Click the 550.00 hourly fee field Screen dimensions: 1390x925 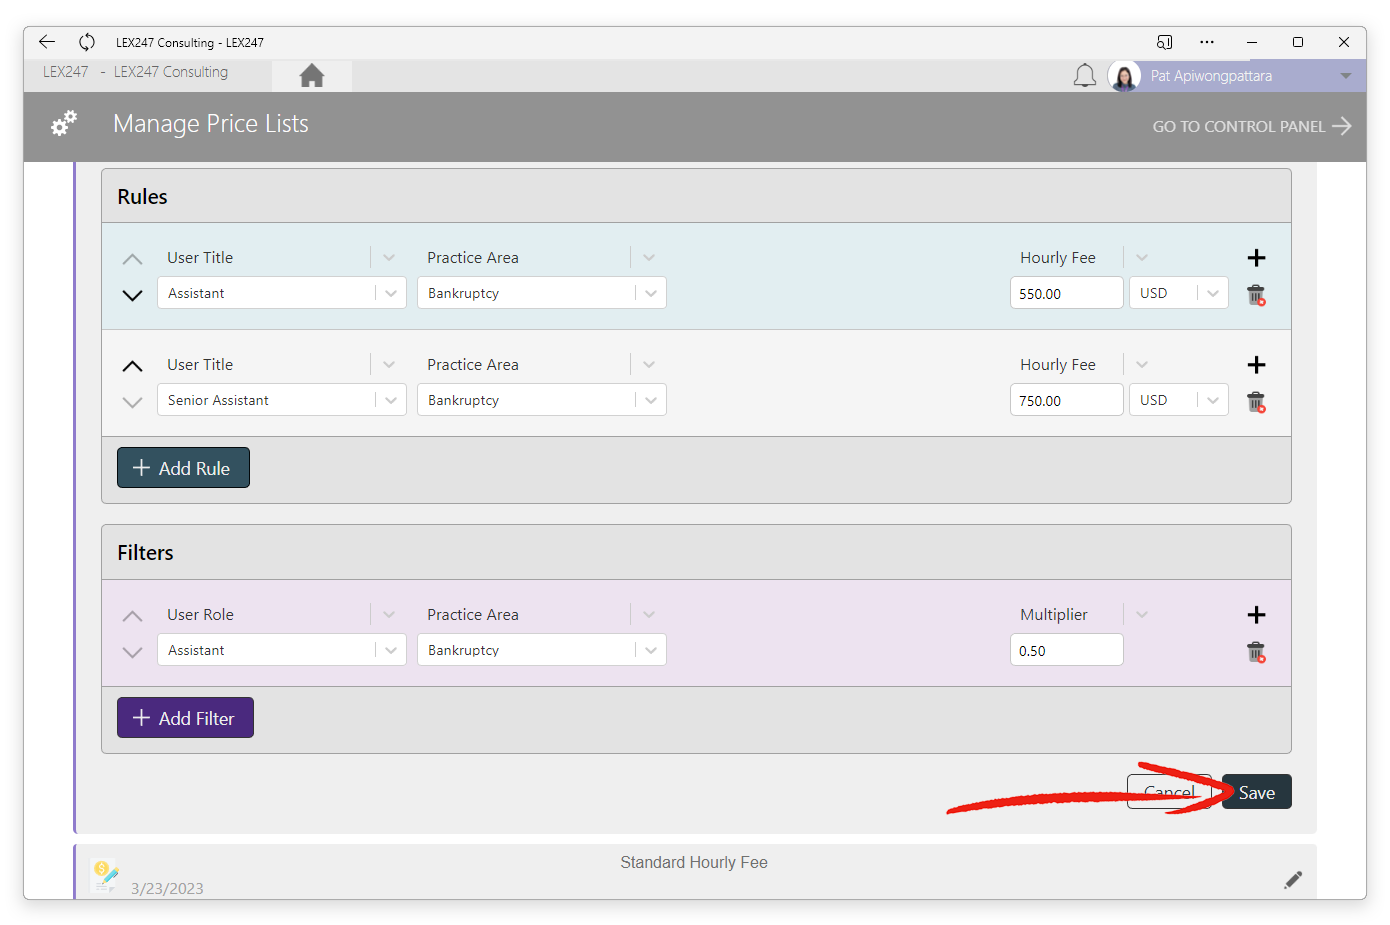coord(1067,293)
